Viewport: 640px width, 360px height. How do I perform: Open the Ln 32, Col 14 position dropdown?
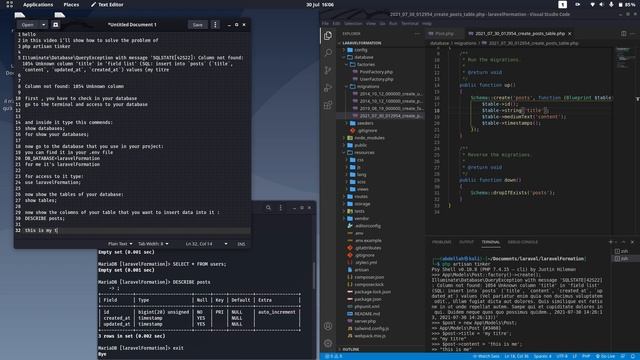[x=207, y=244]
